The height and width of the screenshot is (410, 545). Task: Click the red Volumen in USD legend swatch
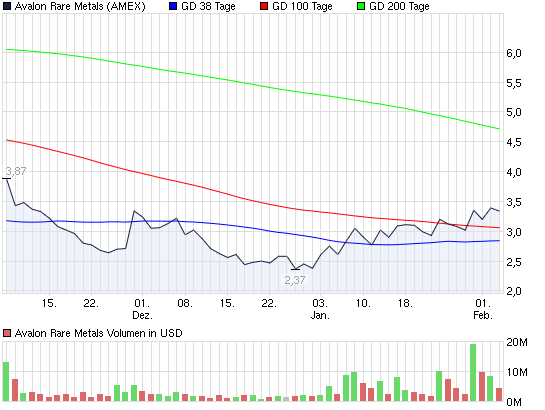[x=7, y=333]
